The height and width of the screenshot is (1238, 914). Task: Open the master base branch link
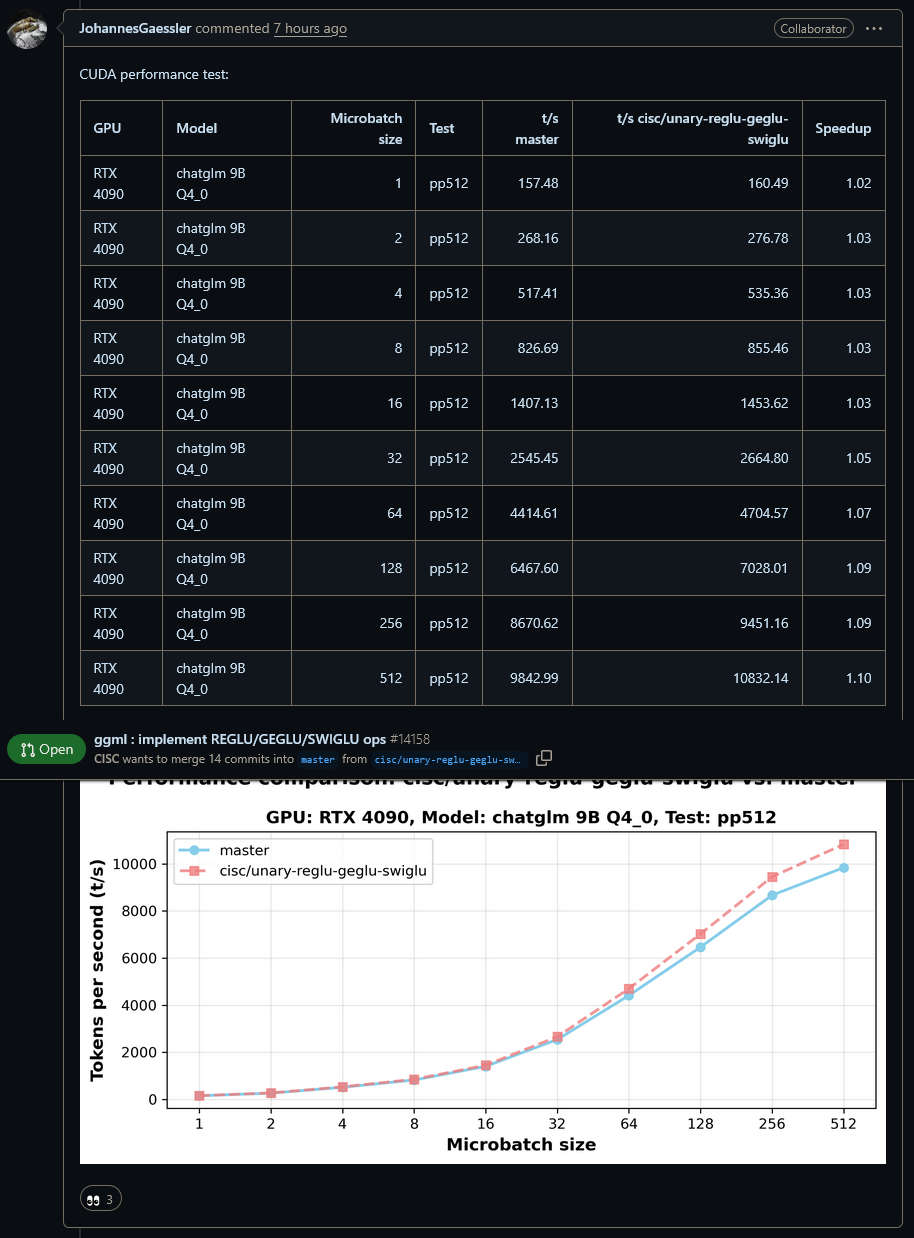[x=318, y=759]
